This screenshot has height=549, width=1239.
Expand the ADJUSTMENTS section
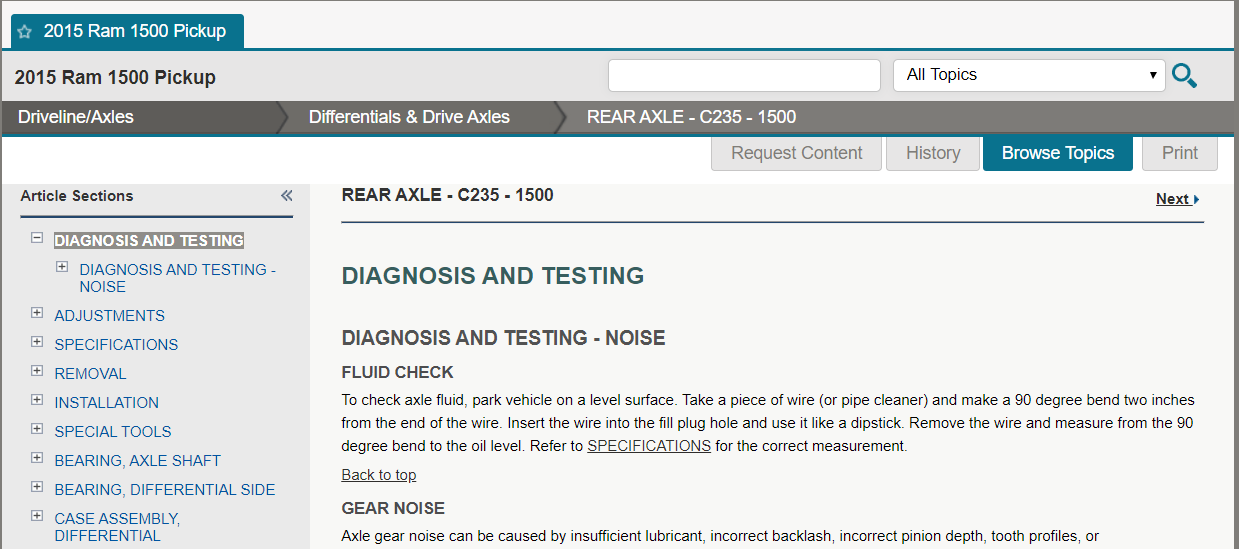(37, 313)
